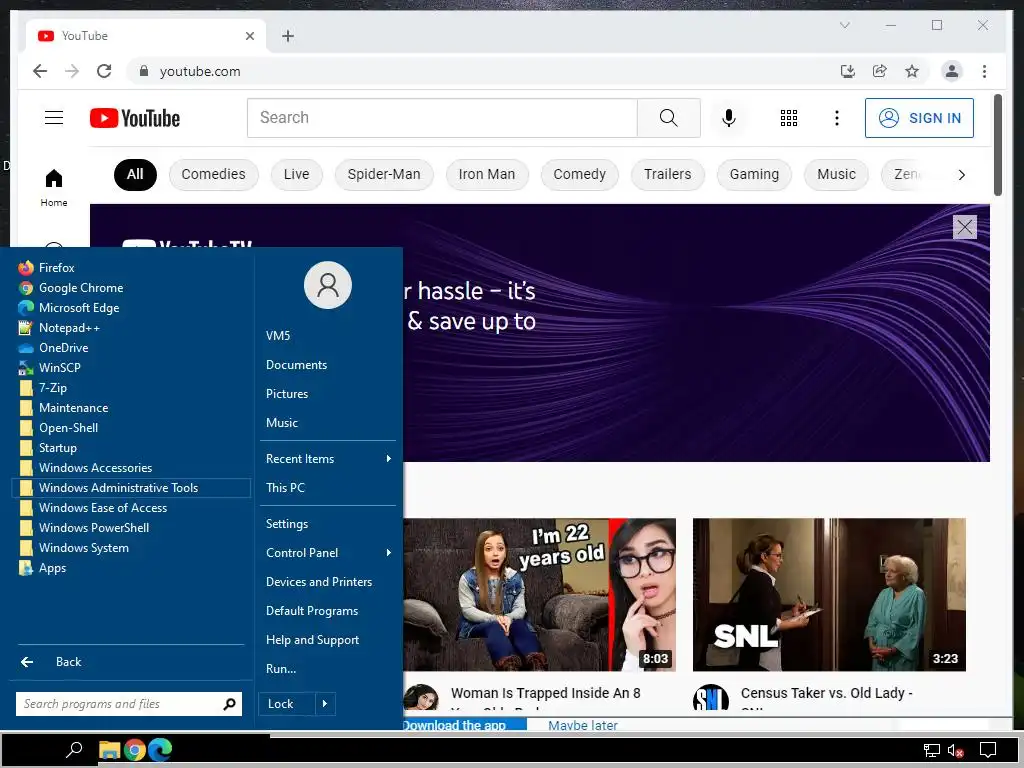
Task: Go back in Chrome navigation
Action: coord(40,71)
